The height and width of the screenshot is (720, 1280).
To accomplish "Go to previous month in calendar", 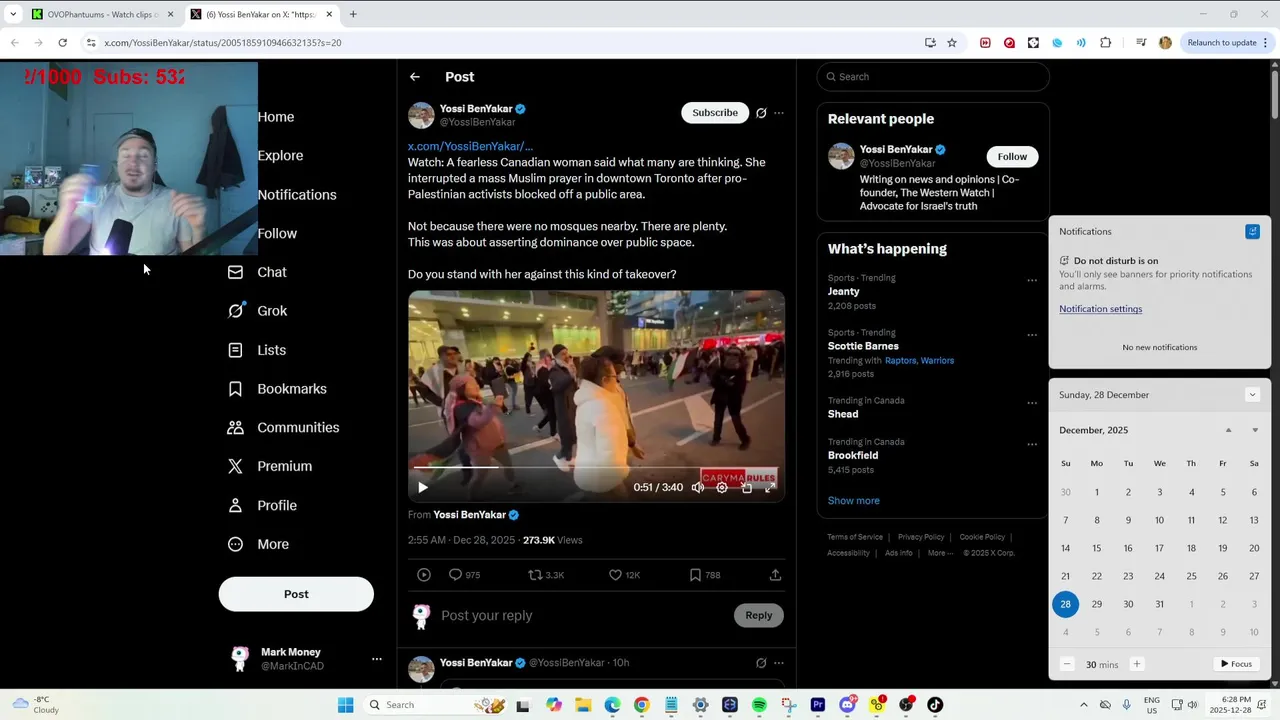I will pos(1229,430).
